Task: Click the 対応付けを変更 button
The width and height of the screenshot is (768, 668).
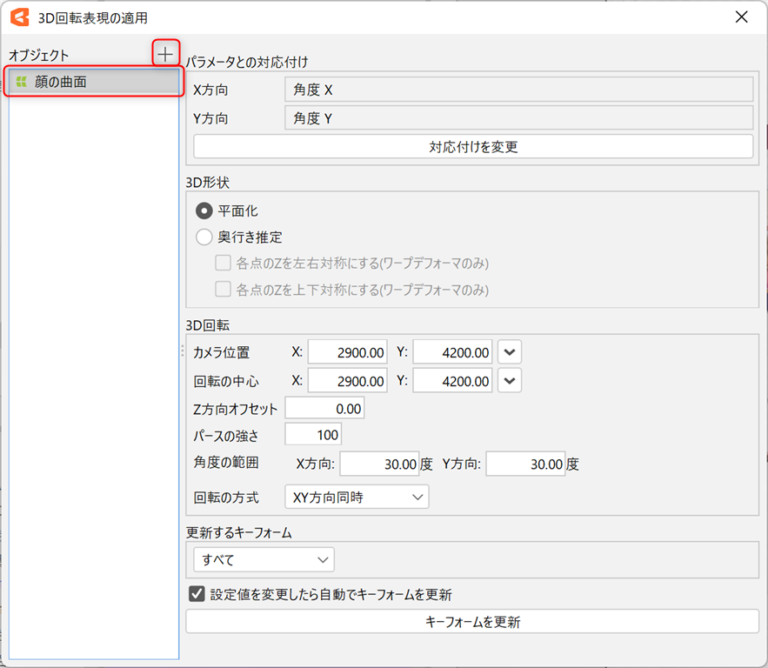Action: 473,147
